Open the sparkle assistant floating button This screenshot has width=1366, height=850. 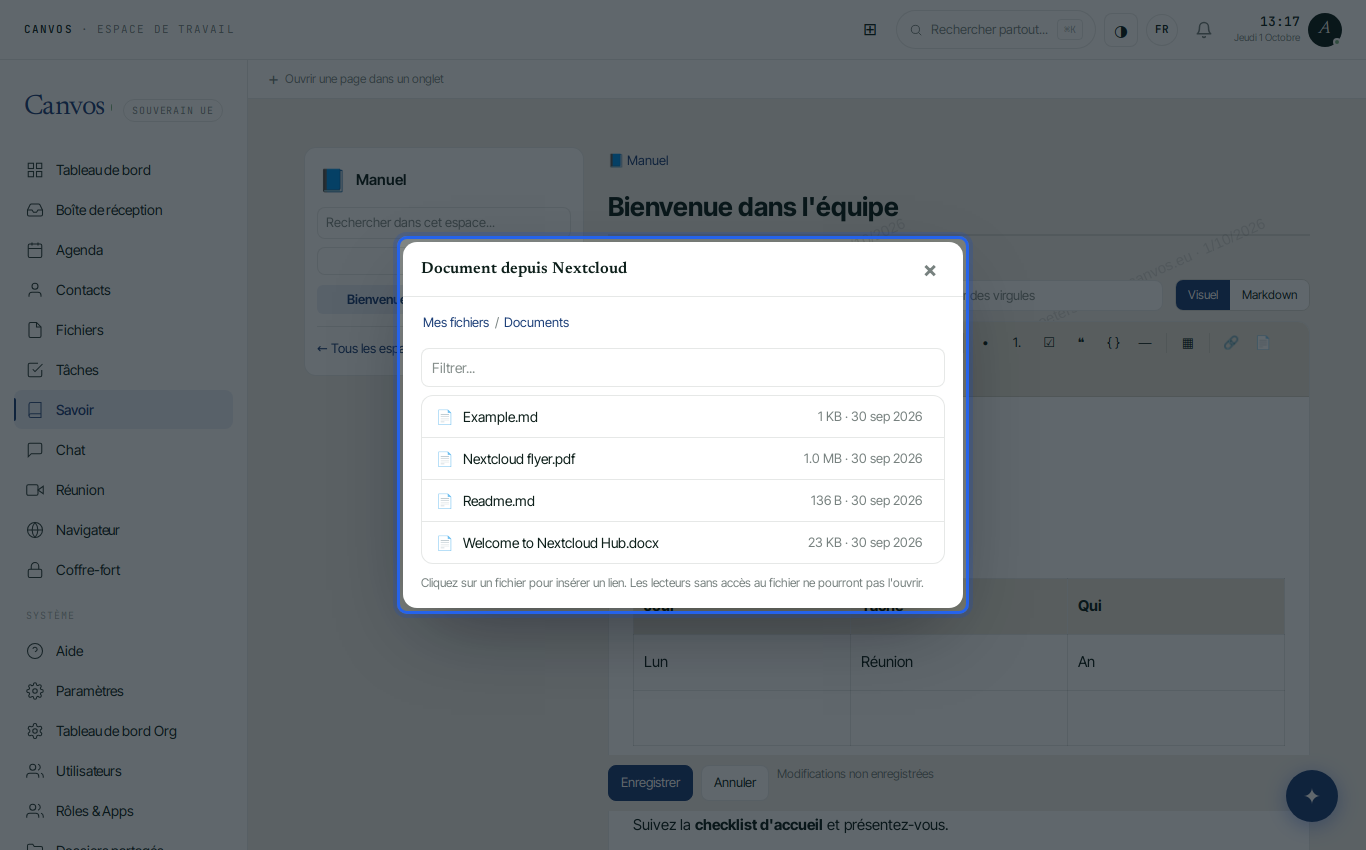coord(1312,796)
